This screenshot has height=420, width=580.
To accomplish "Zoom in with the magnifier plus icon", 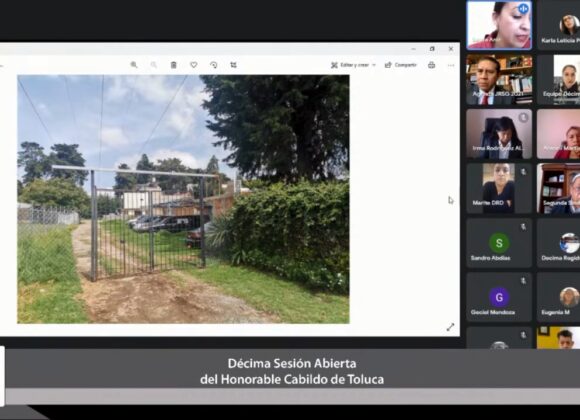I will (x=134, y=65).
